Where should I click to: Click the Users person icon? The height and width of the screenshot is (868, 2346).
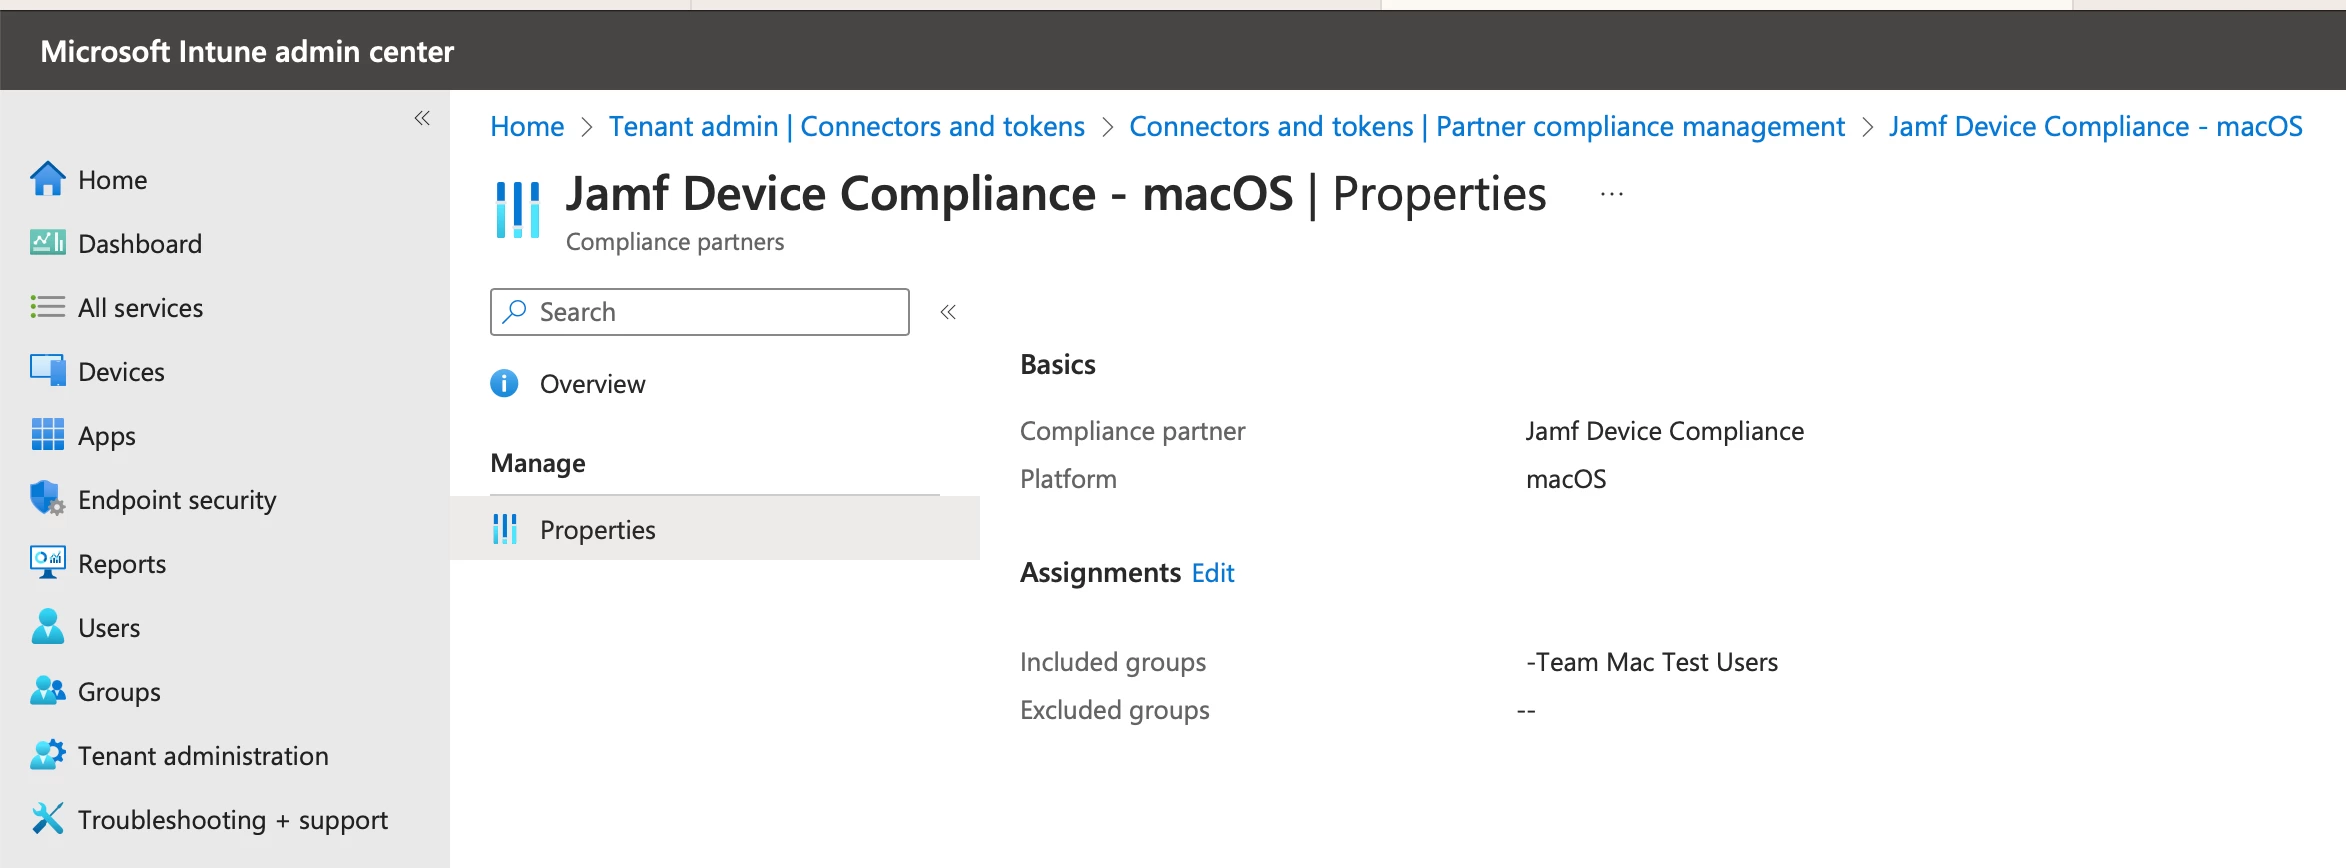(48, 627)
